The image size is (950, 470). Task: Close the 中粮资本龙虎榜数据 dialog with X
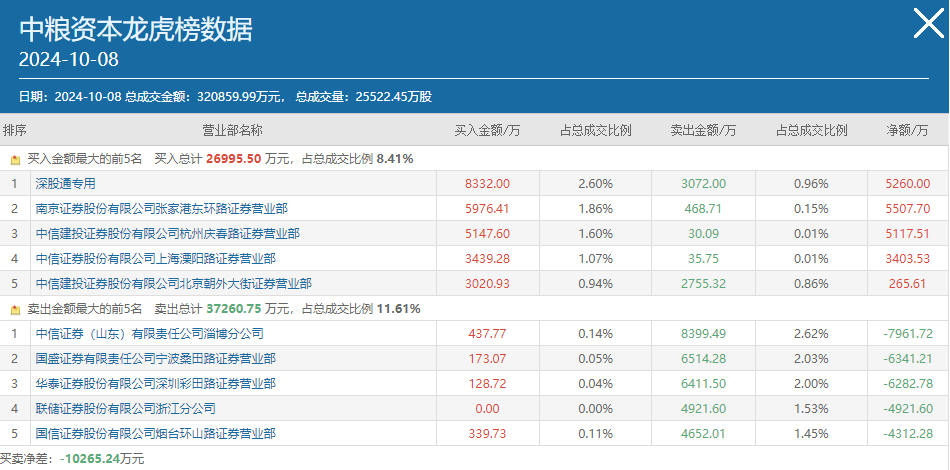(929, 24)
